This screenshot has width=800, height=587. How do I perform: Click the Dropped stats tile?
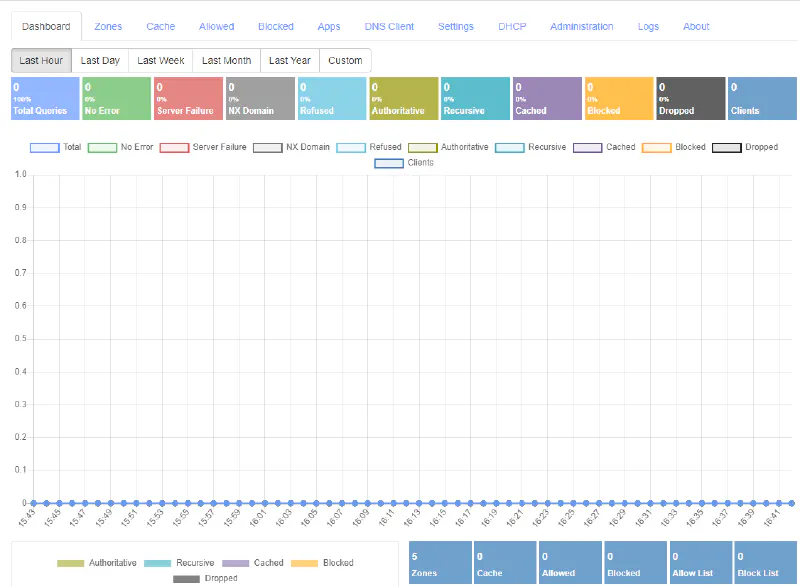point(691,98)
